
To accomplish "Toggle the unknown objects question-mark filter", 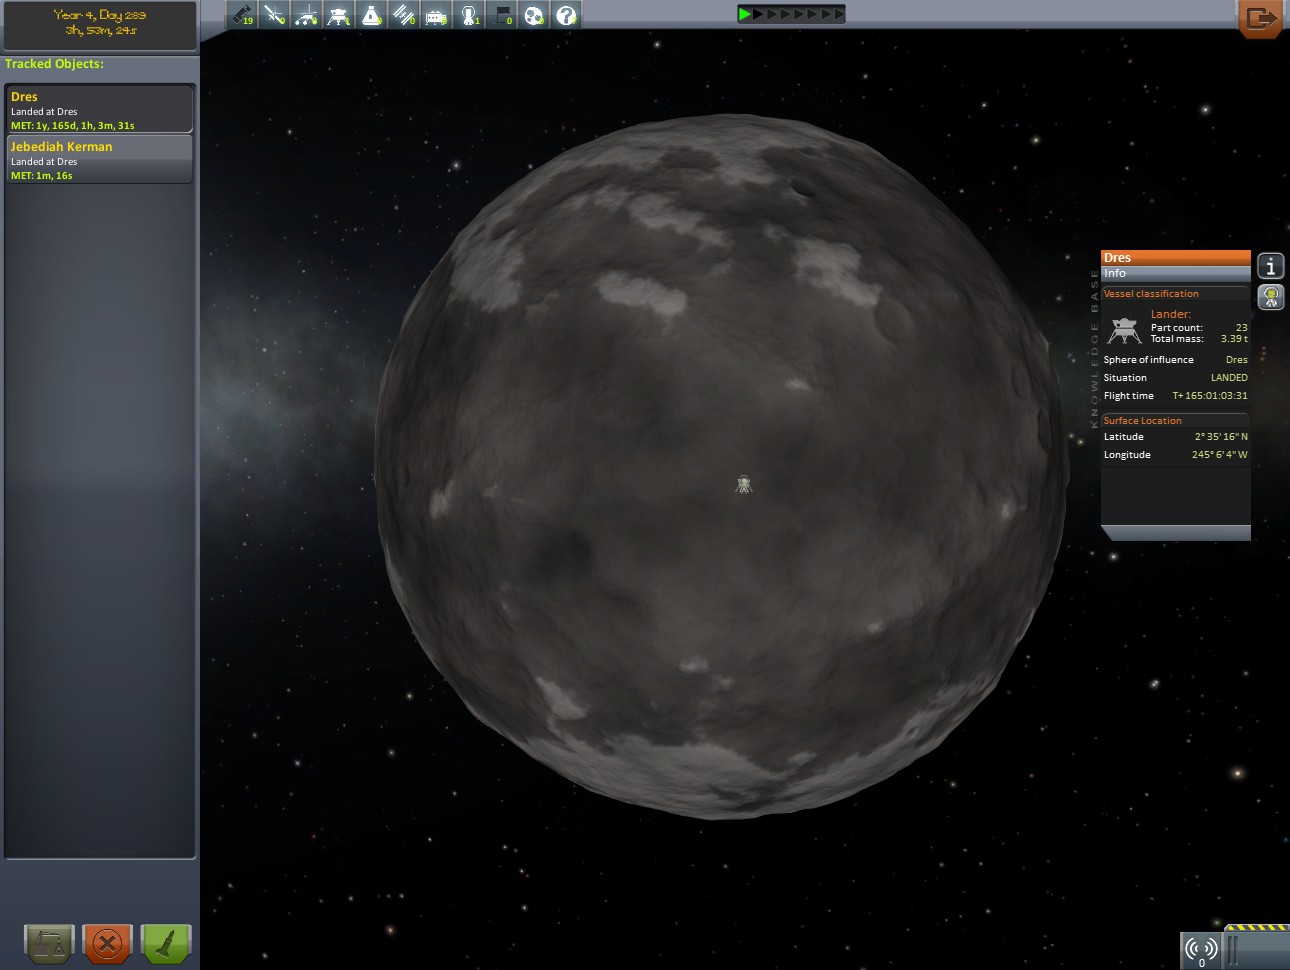I will tap(566, 15).
